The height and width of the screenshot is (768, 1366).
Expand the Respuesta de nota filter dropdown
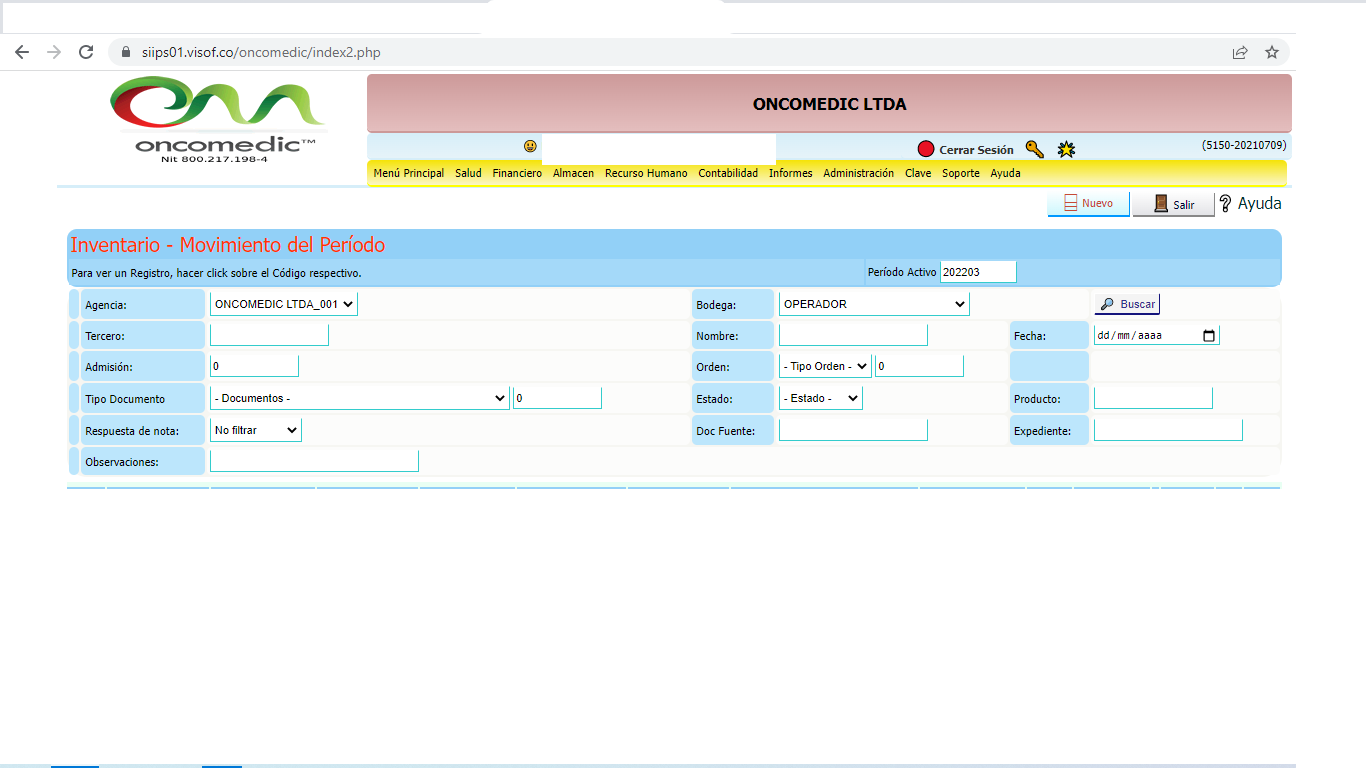coord(256,430)
